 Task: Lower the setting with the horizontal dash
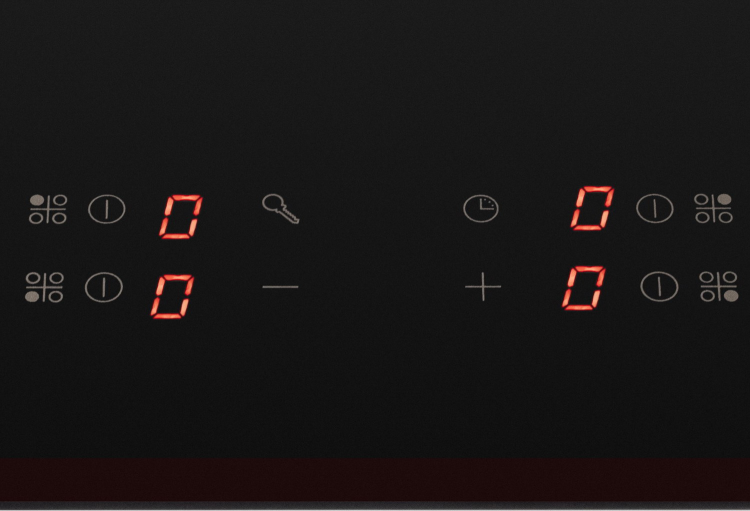click(x=280, y=287)
